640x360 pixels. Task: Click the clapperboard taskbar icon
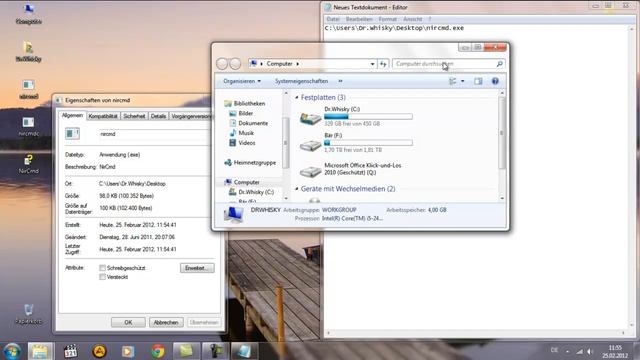(x=70, y=351)
